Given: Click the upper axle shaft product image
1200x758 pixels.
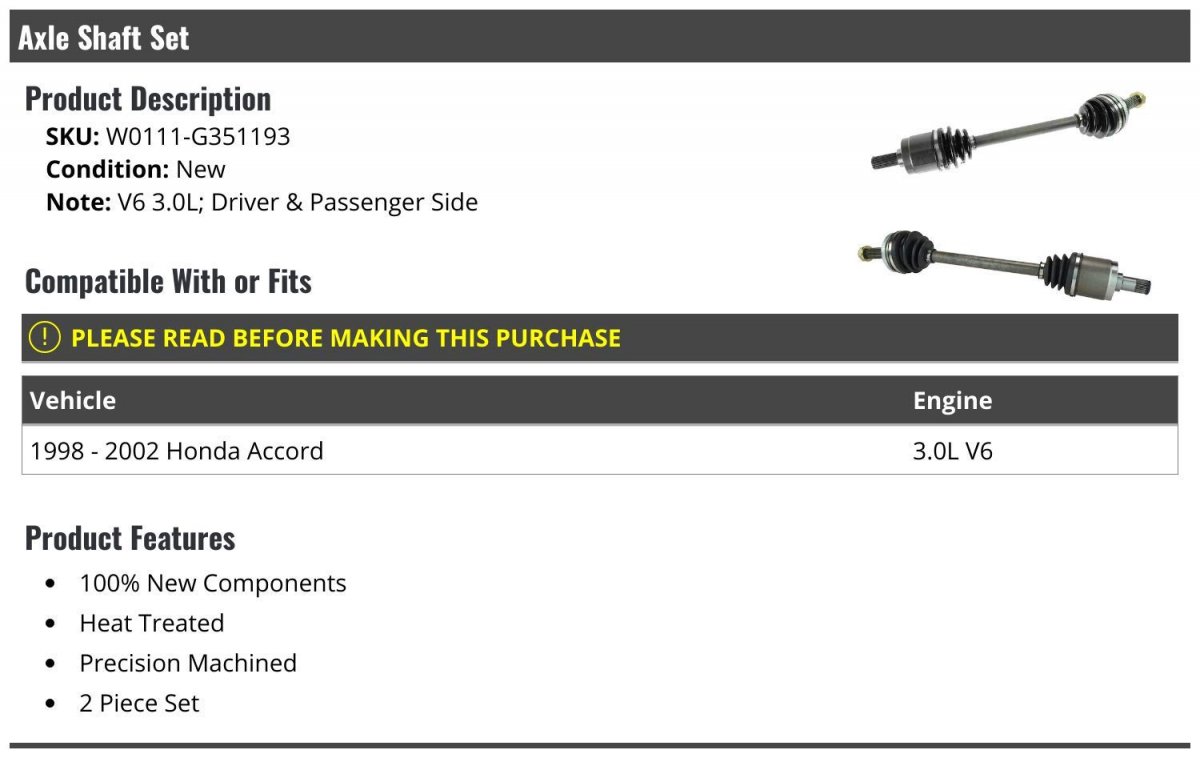Looking at the screenshot, I should pos(1008,131).
